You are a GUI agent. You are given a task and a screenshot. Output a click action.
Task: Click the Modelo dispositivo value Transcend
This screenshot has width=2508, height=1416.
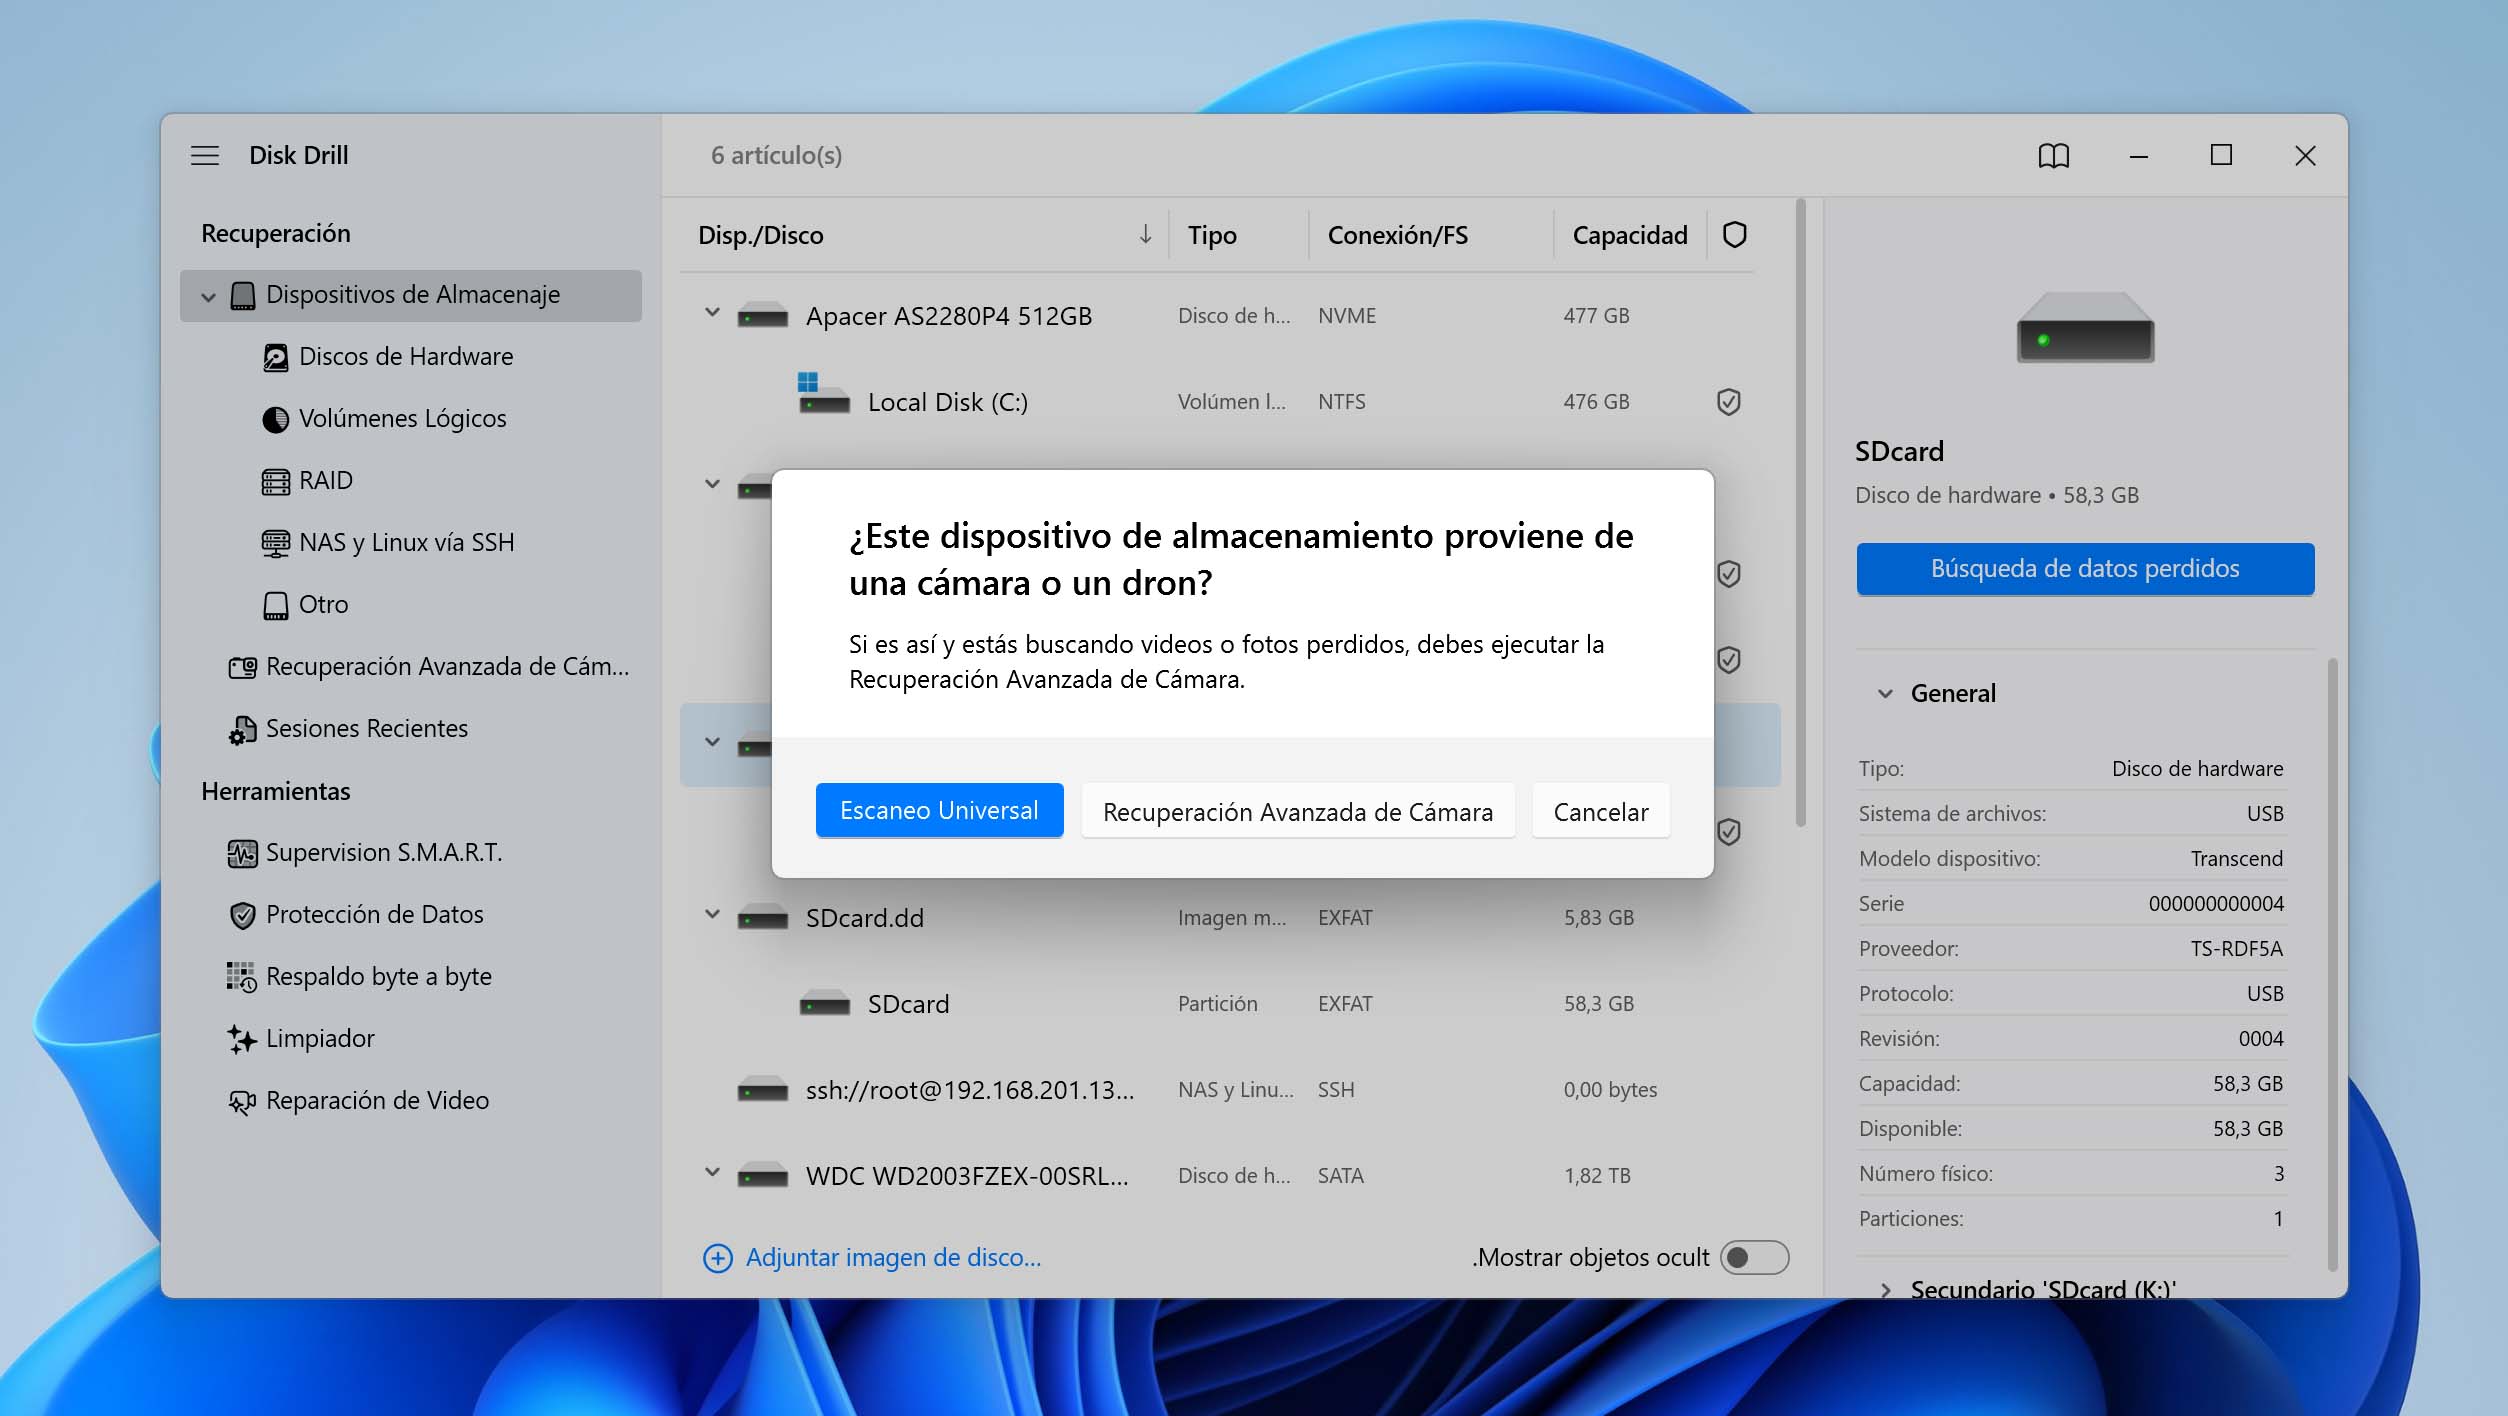(2236, 859)
